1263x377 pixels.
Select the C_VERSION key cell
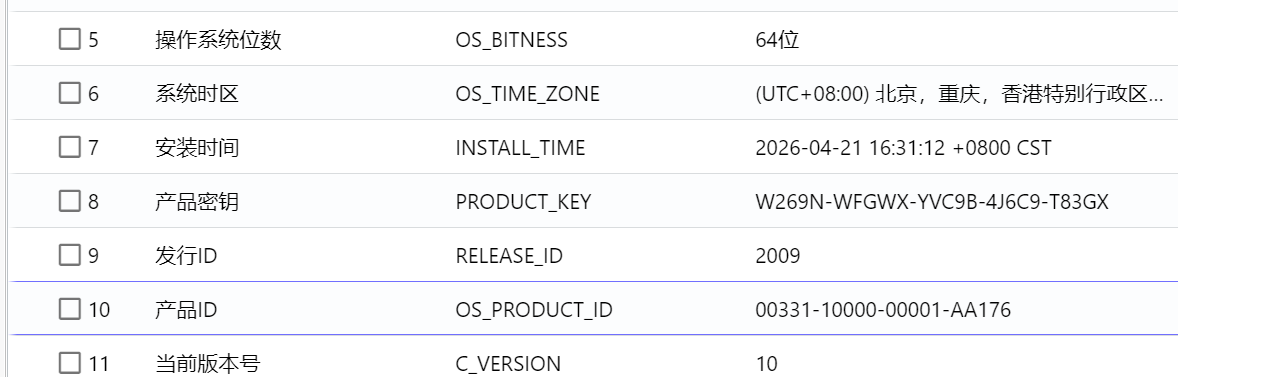click(x=508, y=364)
